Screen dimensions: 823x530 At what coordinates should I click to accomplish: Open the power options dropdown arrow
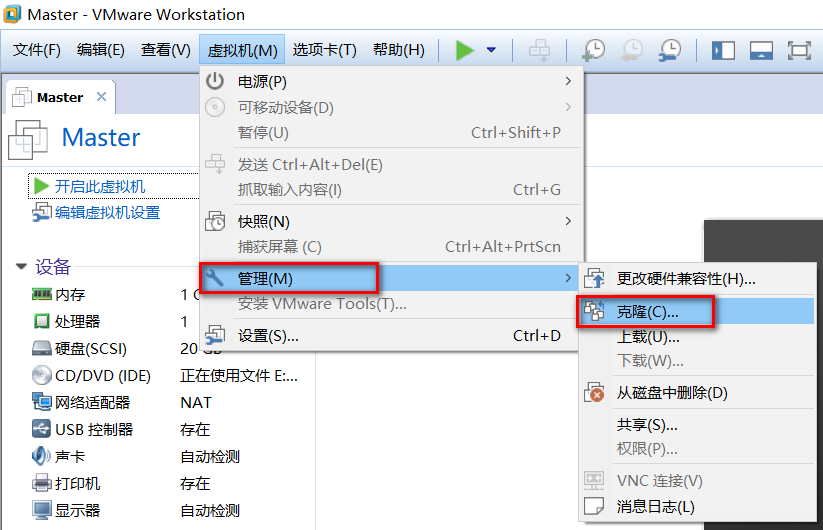click(x=491, y=50)
